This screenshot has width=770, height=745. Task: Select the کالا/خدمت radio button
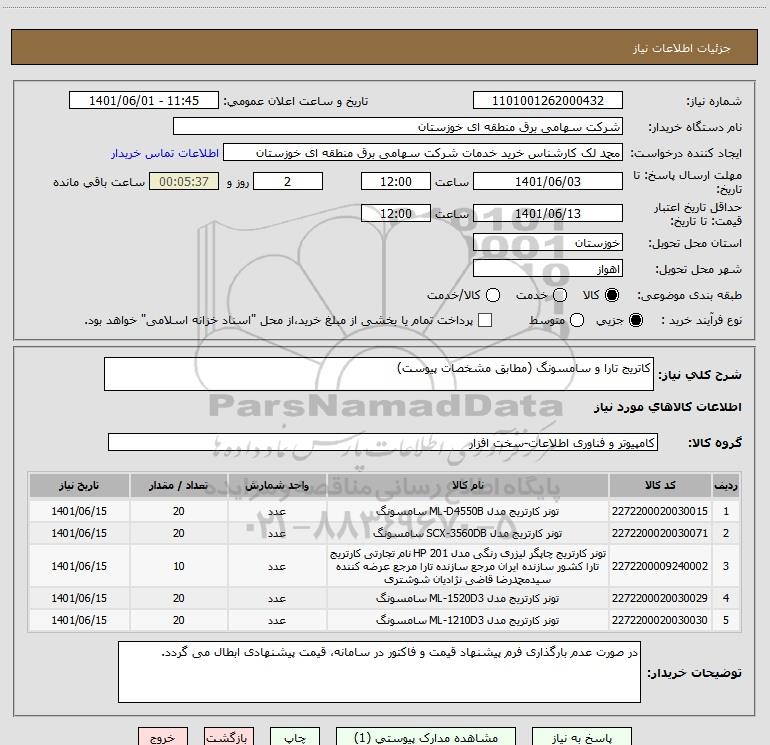point(493,295)
